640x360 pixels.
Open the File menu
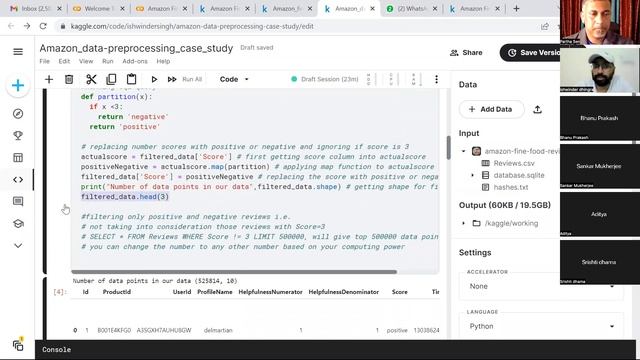point(44,61)
